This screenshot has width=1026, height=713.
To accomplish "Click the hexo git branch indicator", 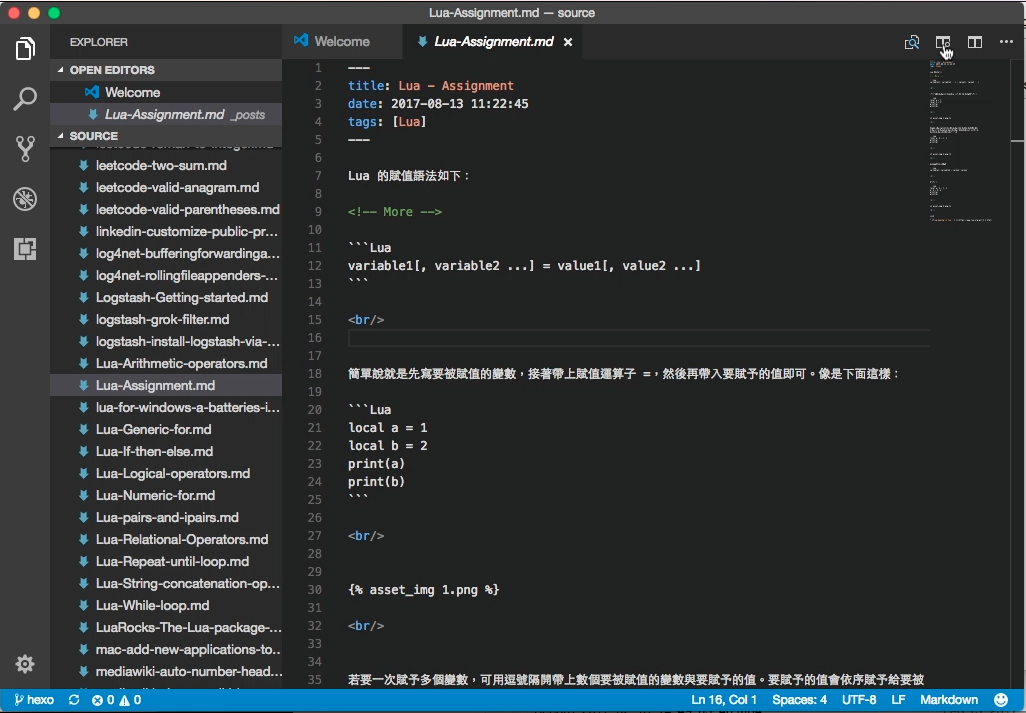I will click(34, 700).
